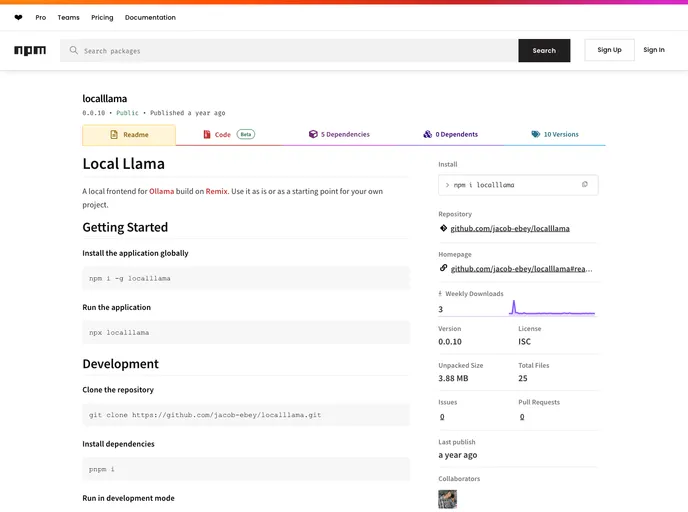This screenshot has height=512, width=688.
Task: Open the Ollama link
Action: pos(161,191)
